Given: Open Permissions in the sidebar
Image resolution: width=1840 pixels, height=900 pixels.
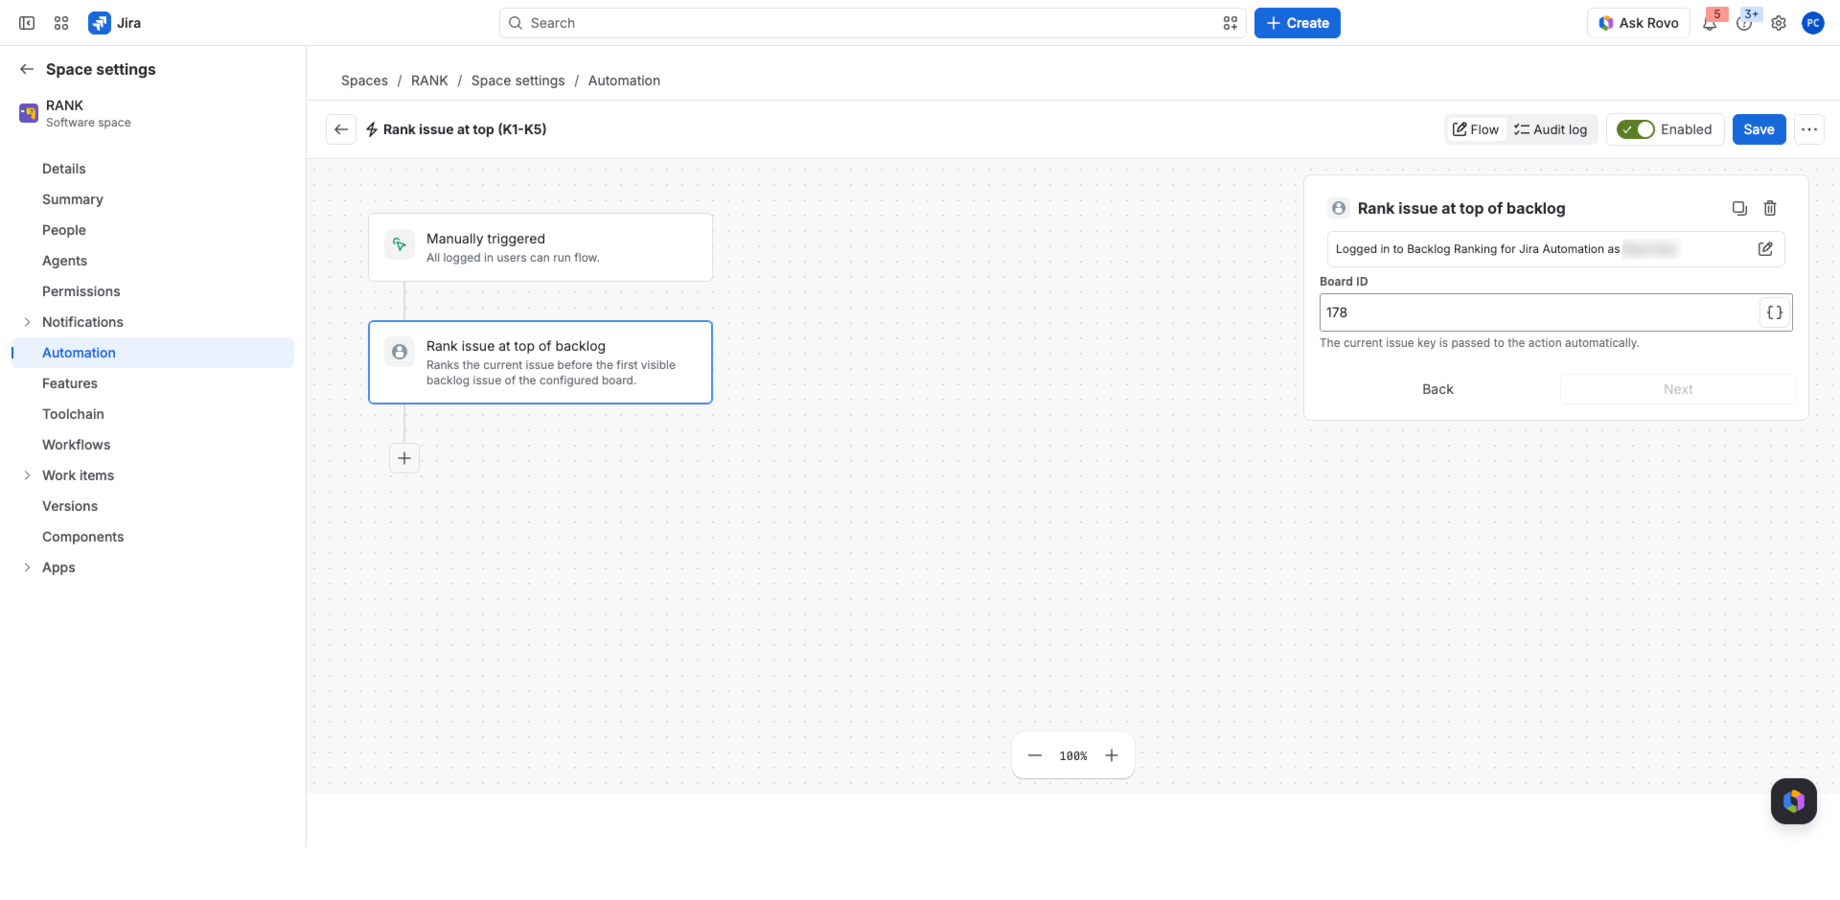Looking at the screenshot, I should click(x=153, y=291).
